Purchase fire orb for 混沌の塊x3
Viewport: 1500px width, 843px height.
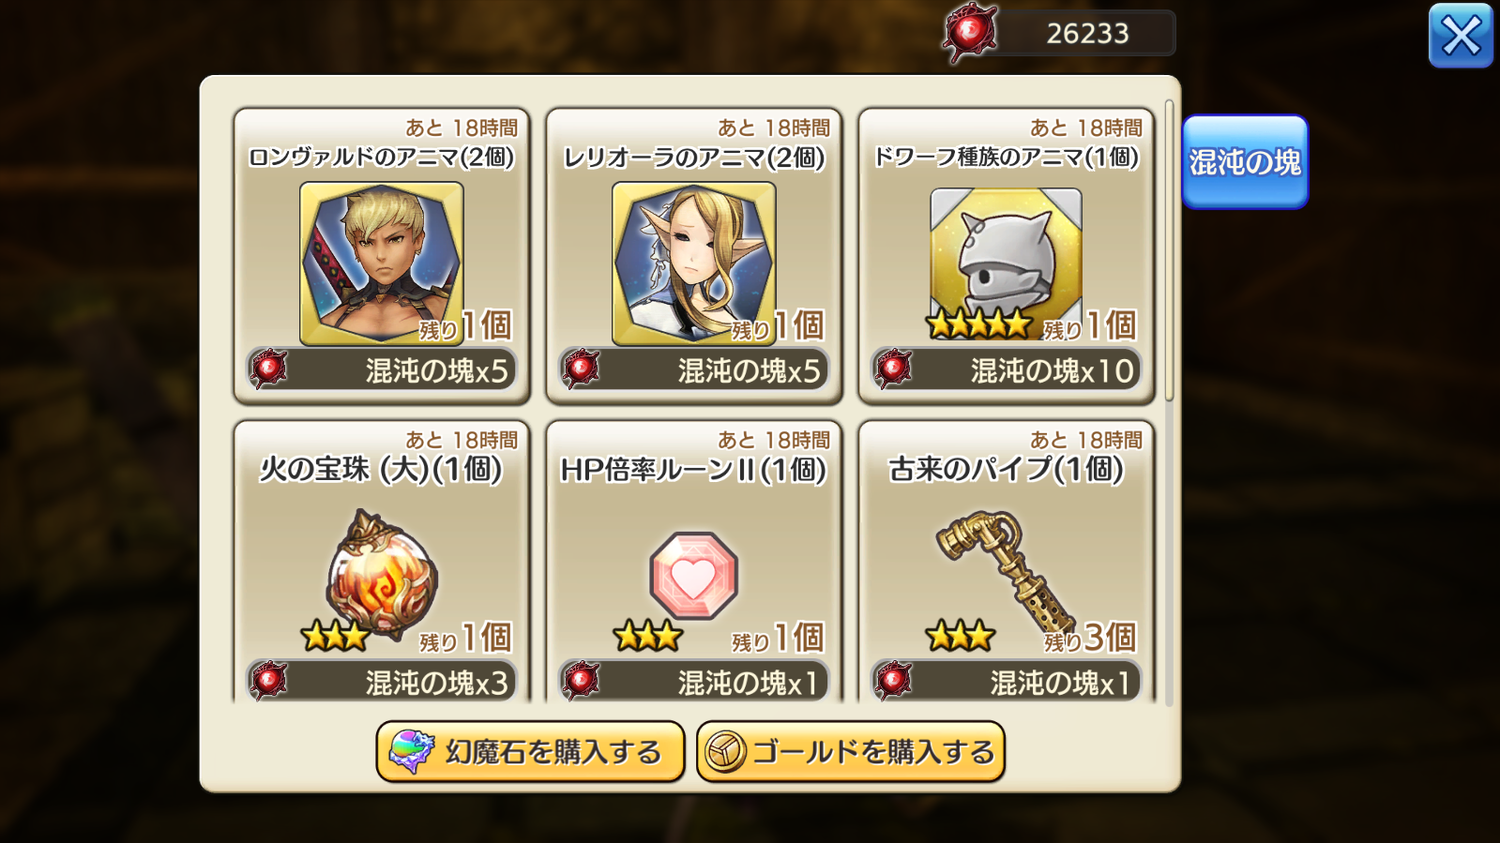[x=382, y=681]
